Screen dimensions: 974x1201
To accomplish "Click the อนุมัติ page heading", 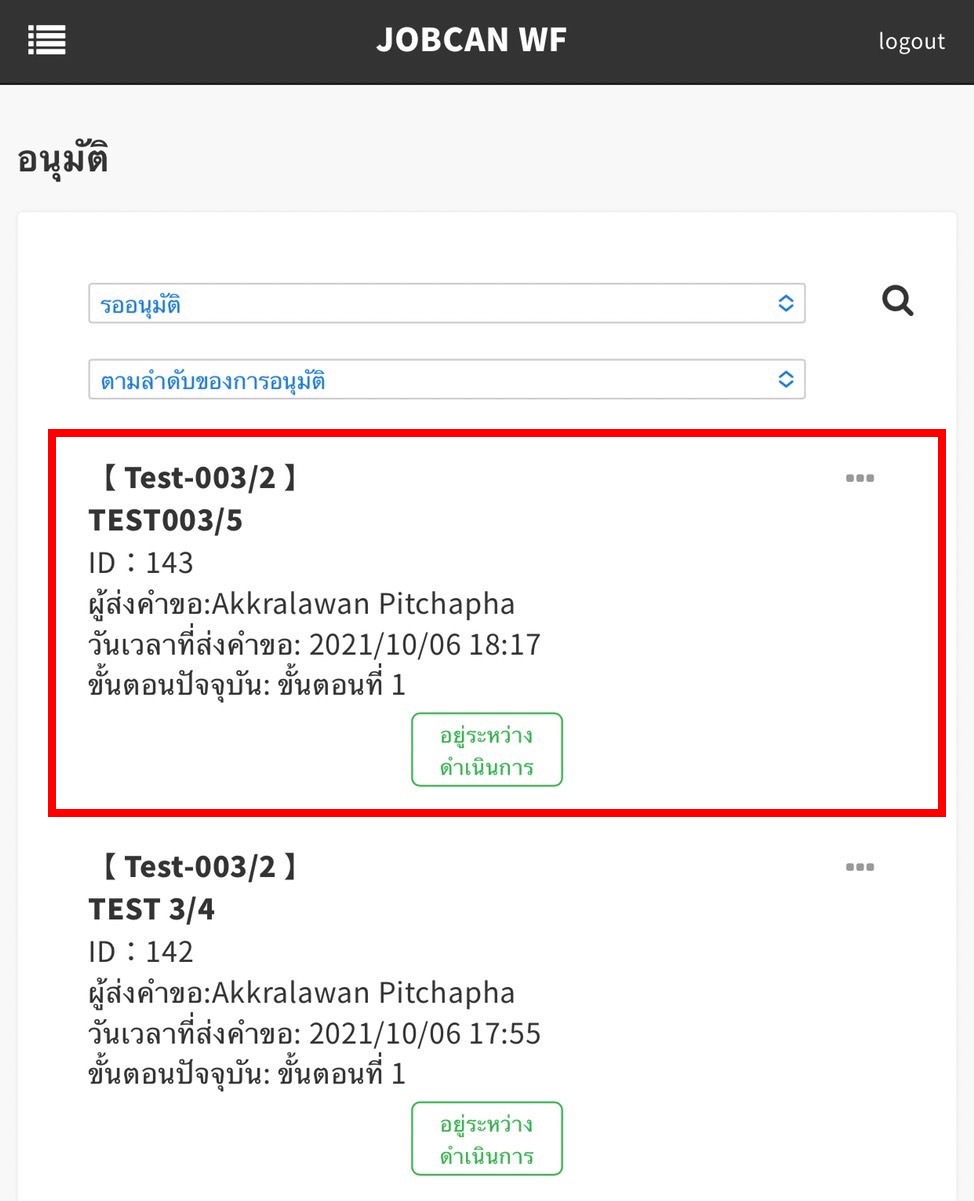I will pos(63,160).
